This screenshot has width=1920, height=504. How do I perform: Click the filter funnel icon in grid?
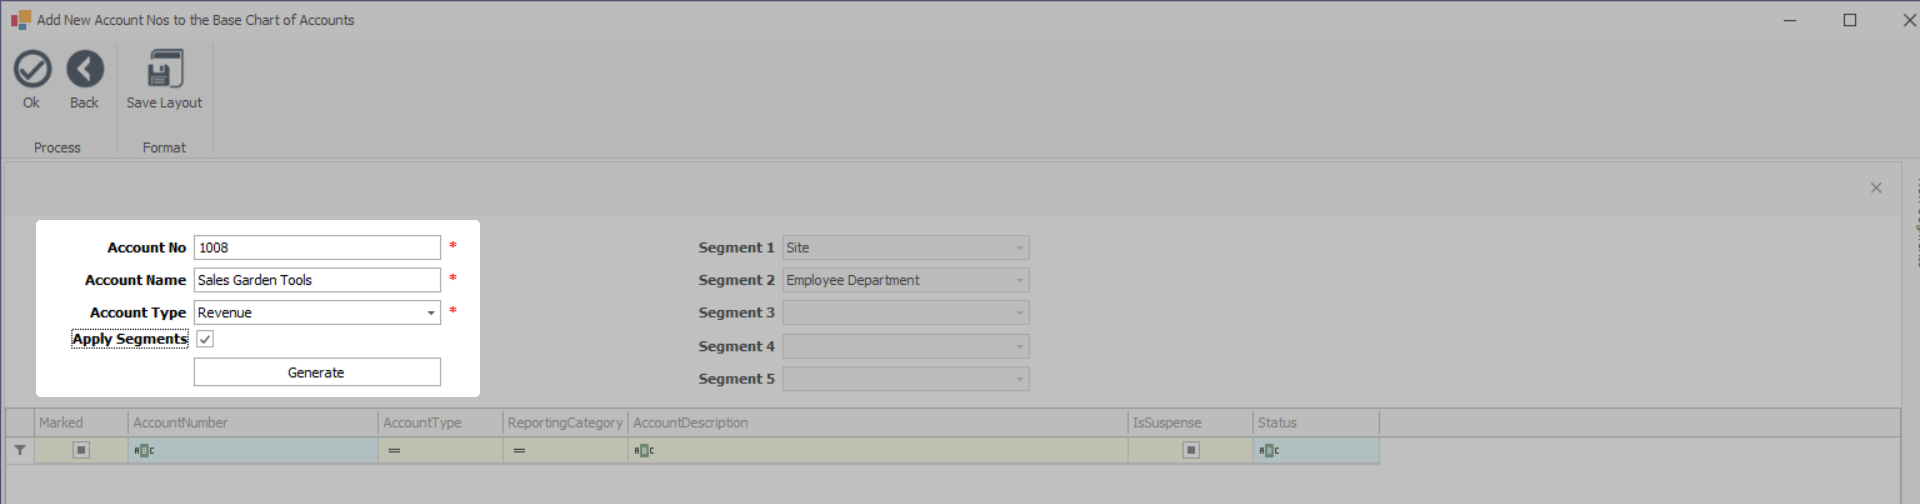point(20,450)
